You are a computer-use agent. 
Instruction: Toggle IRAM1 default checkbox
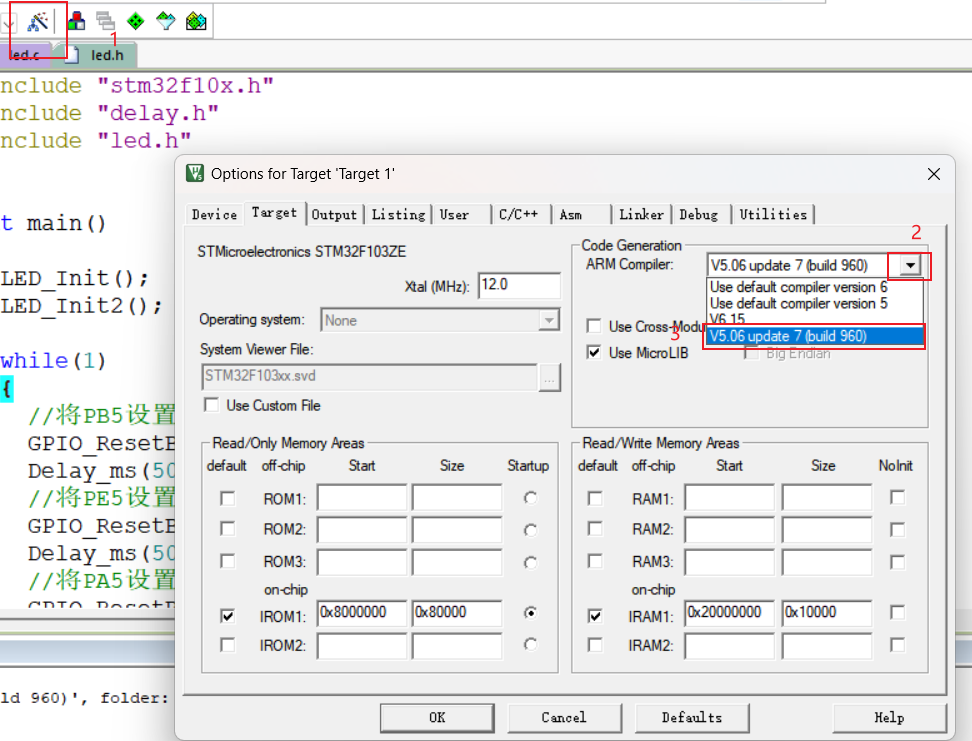point(595,616)
